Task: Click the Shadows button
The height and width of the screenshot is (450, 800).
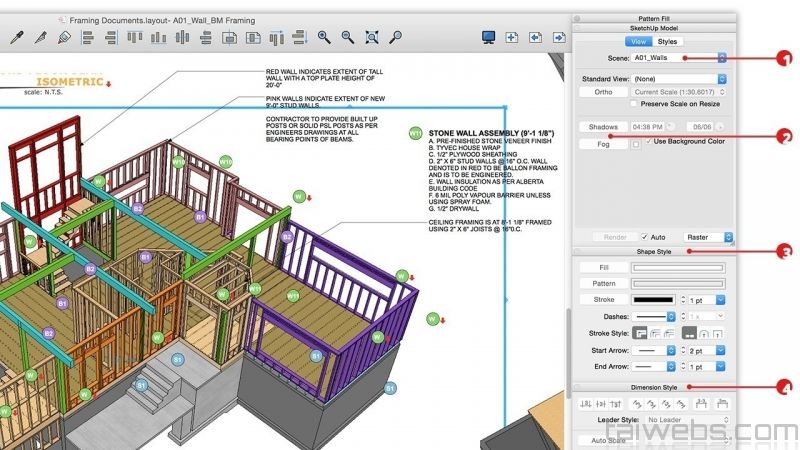Action: point(604,127)
